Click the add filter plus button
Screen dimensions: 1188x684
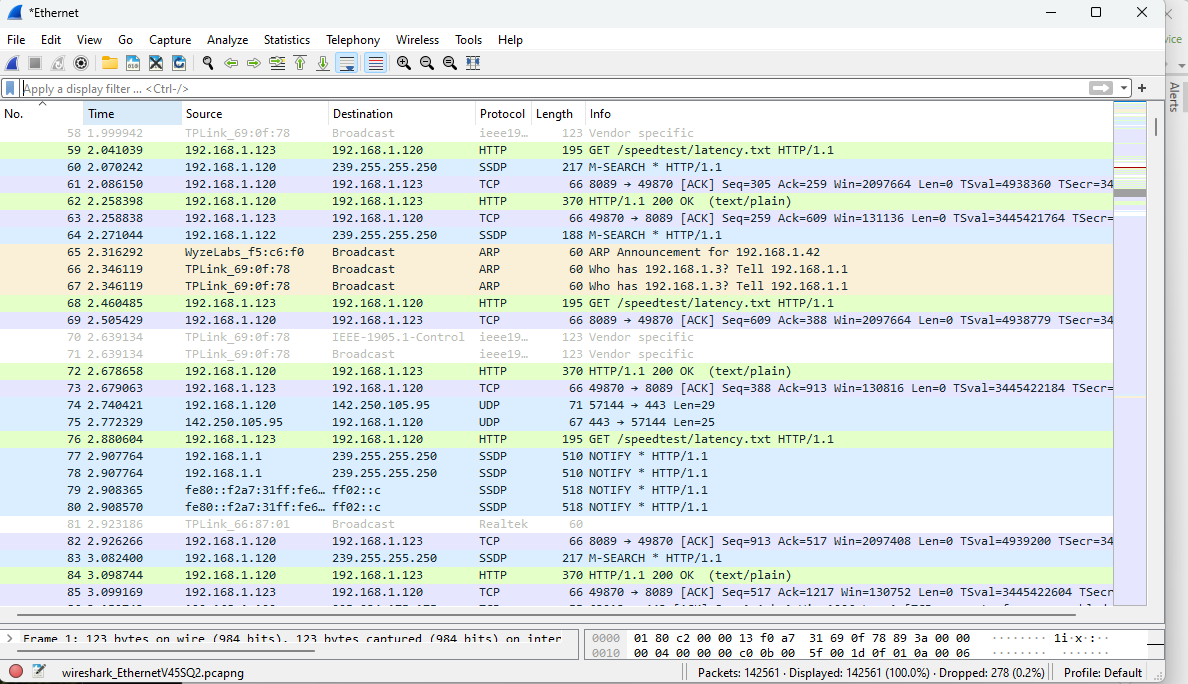1142,88
